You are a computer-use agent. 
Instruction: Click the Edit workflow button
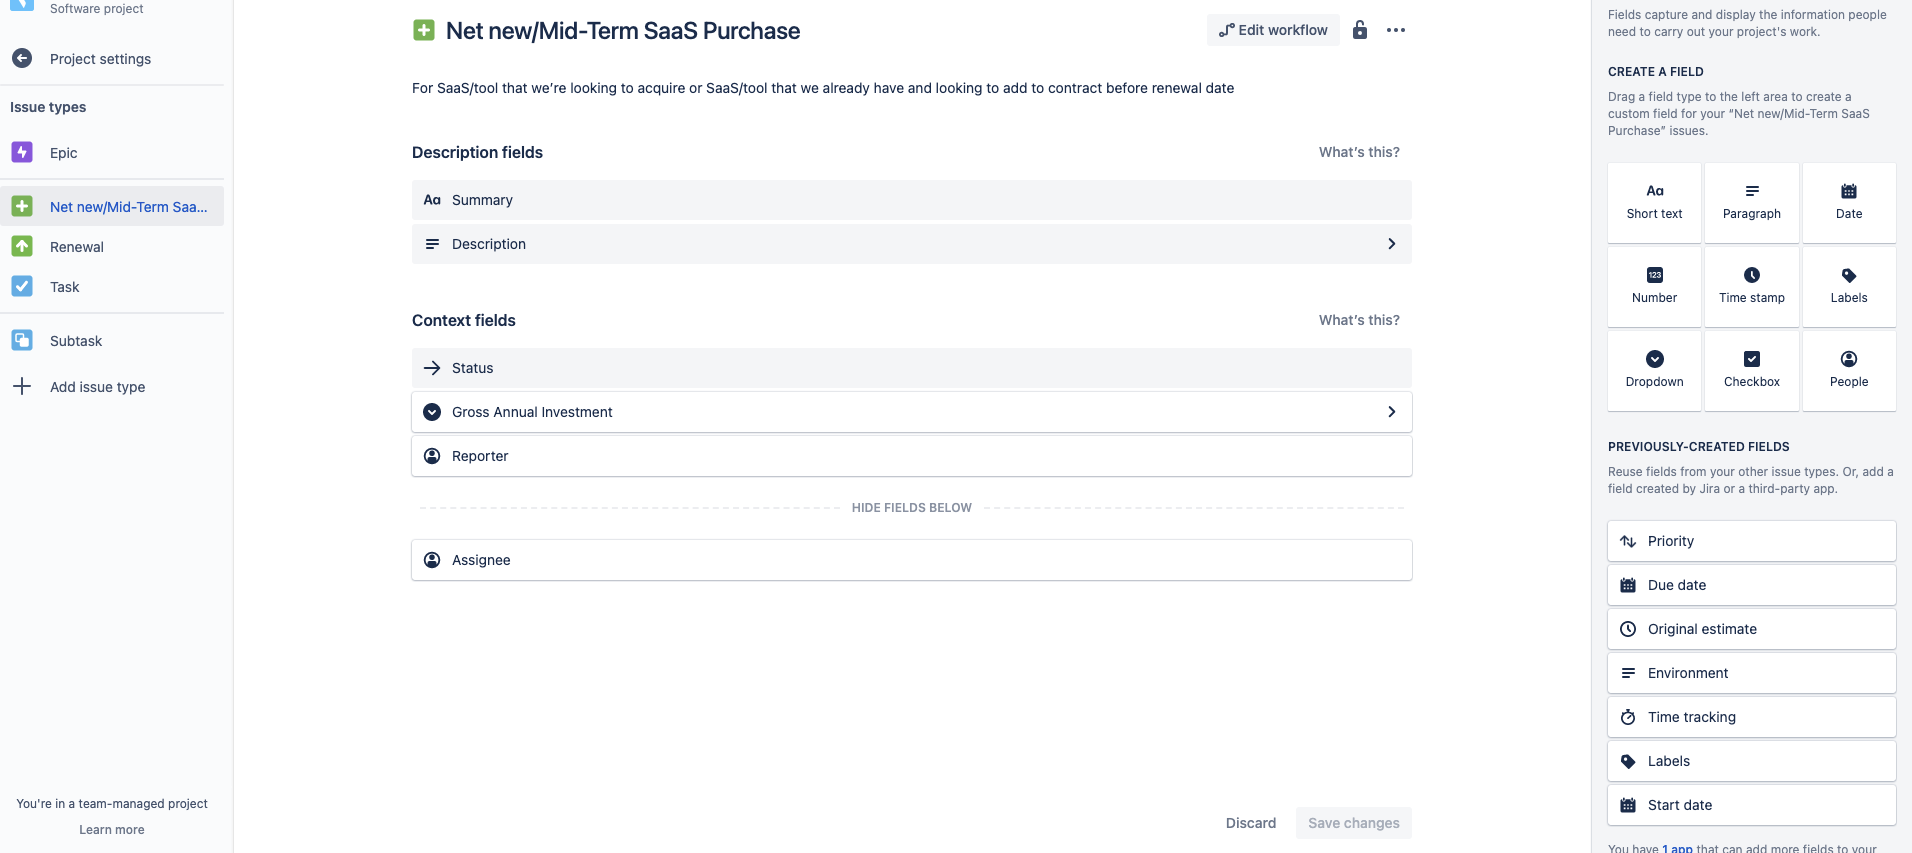[x=1273, y=30]
